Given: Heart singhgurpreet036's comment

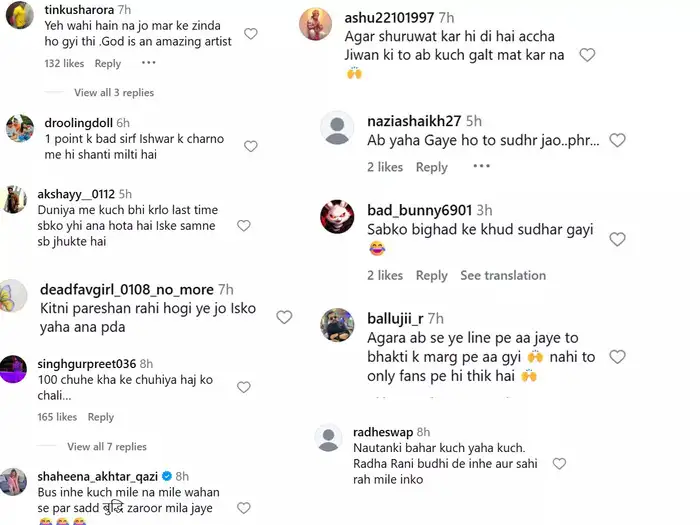Looking at the screenshot, I should pos(243,386).
